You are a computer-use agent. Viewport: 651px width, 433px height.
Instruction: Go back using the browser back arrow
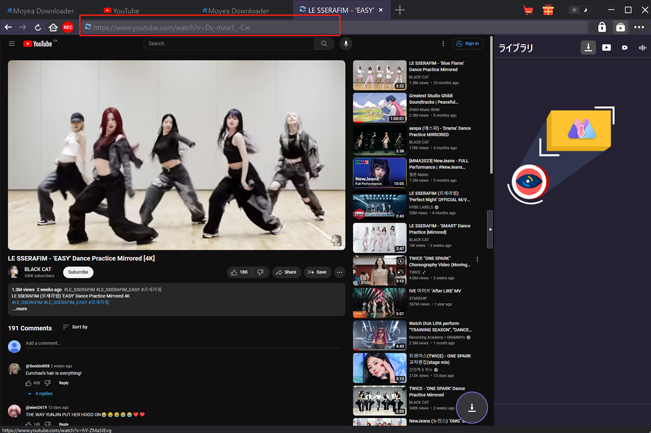[x=8, y=27]
